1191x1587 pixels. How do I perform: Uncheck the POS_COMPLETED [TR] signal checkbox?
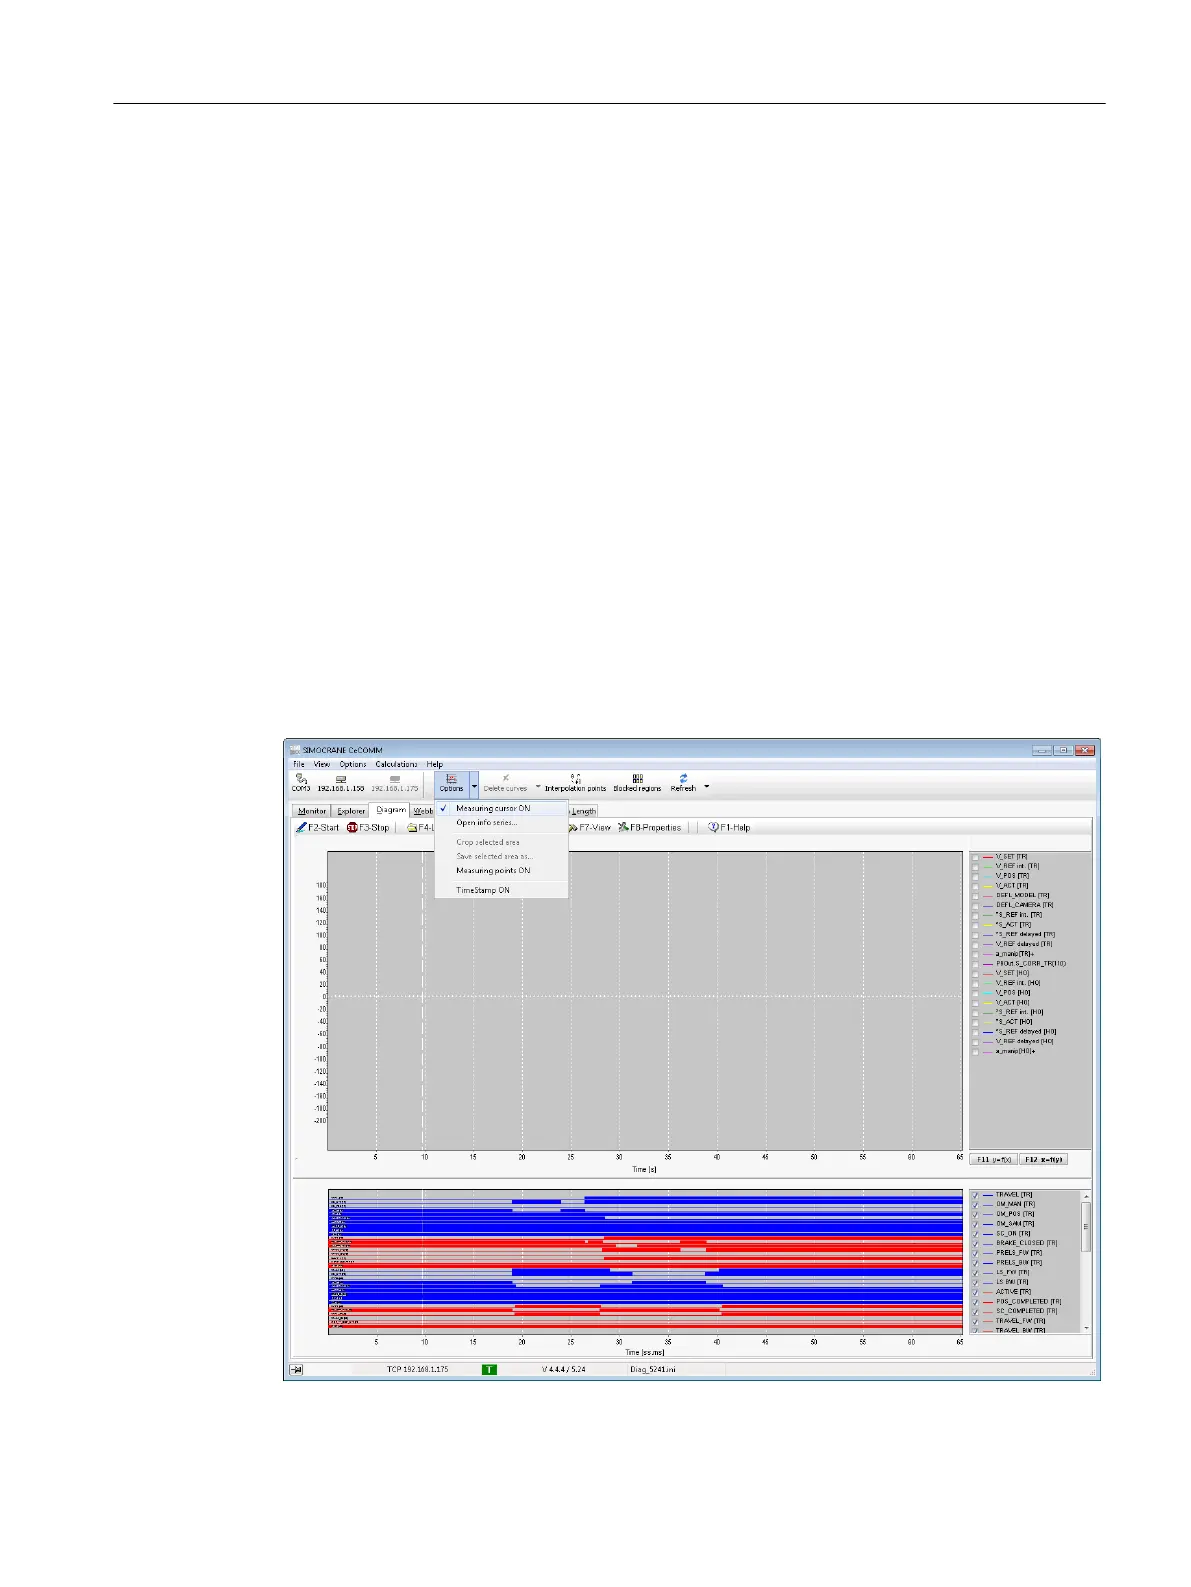pos(976,1302)
